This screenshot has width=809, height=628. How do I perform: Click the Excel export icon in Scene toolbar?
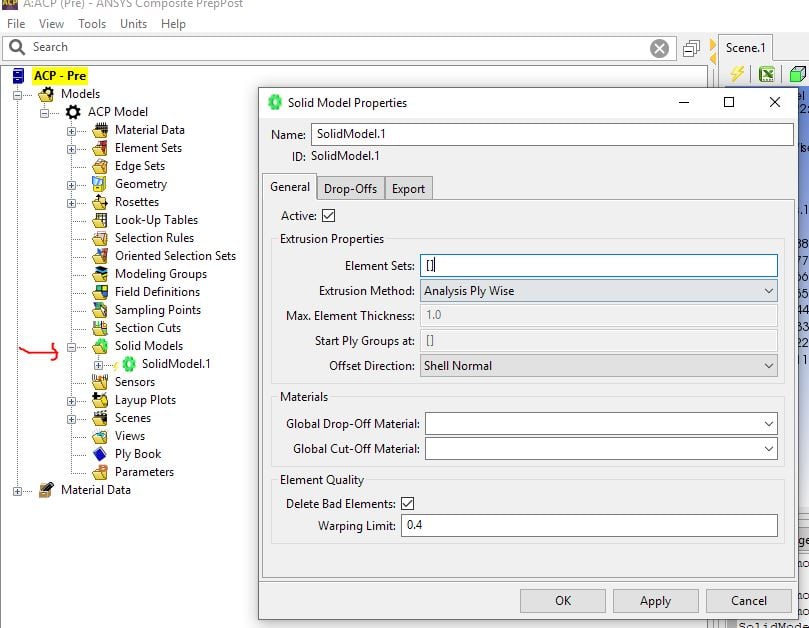[x=767, y=74]
